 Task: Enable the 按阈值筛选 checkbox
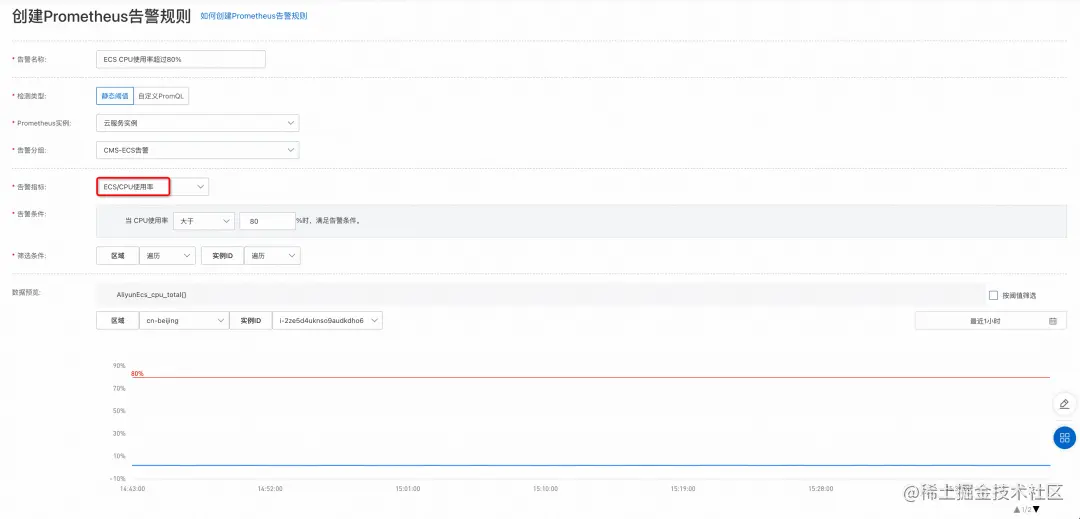click(993, 295)
